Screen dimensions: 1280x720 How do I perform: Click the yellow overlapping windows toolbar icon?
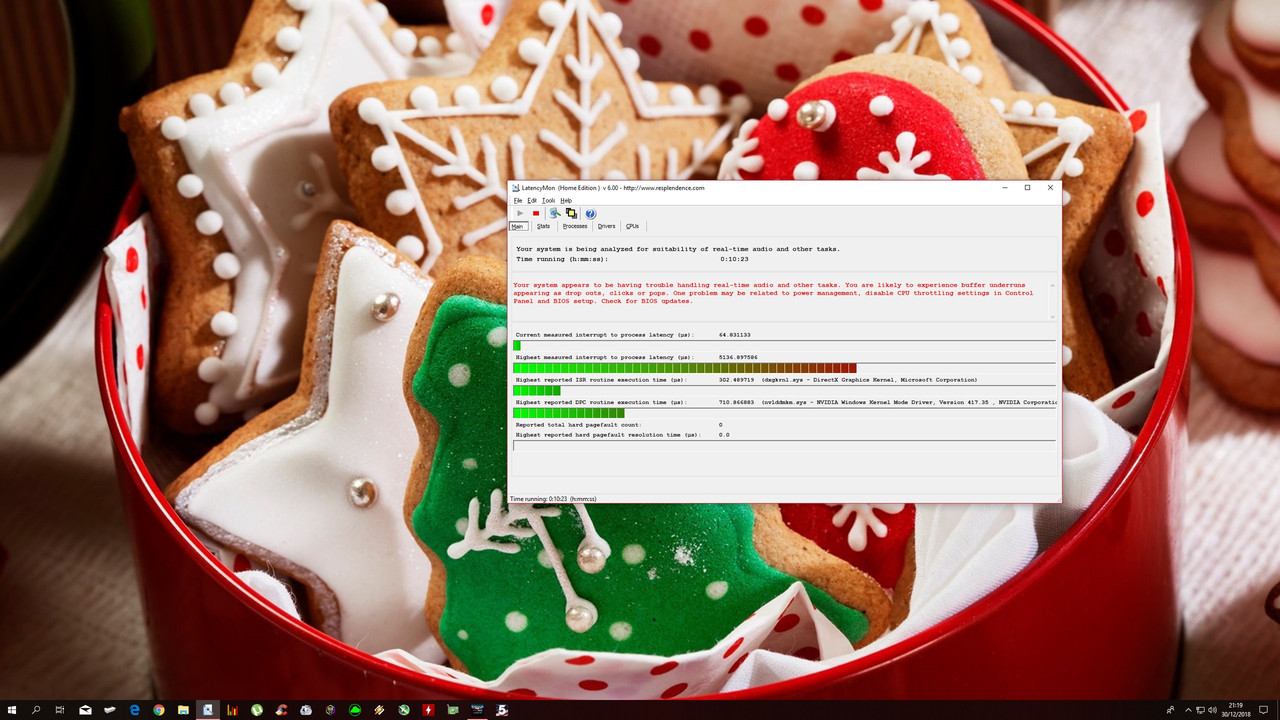[x=571, y=213]
